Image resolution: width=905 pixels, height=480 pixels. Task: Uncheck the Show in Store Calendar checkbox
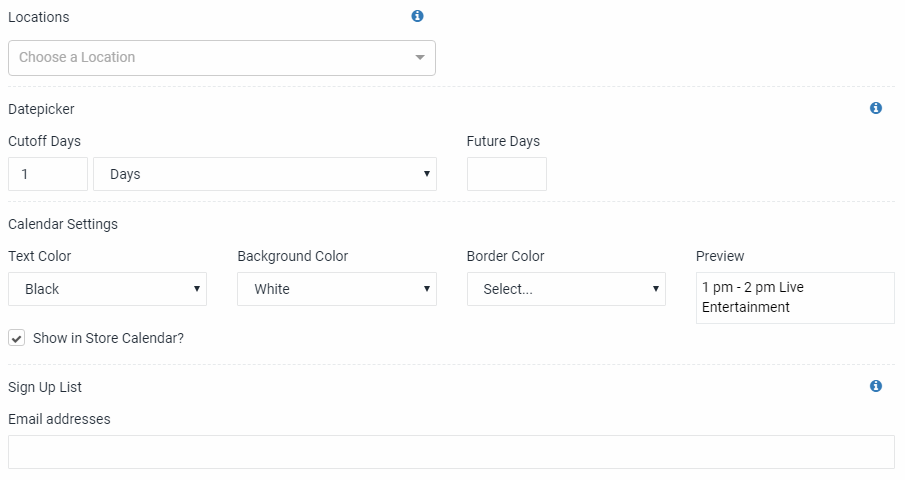point(17,338)
